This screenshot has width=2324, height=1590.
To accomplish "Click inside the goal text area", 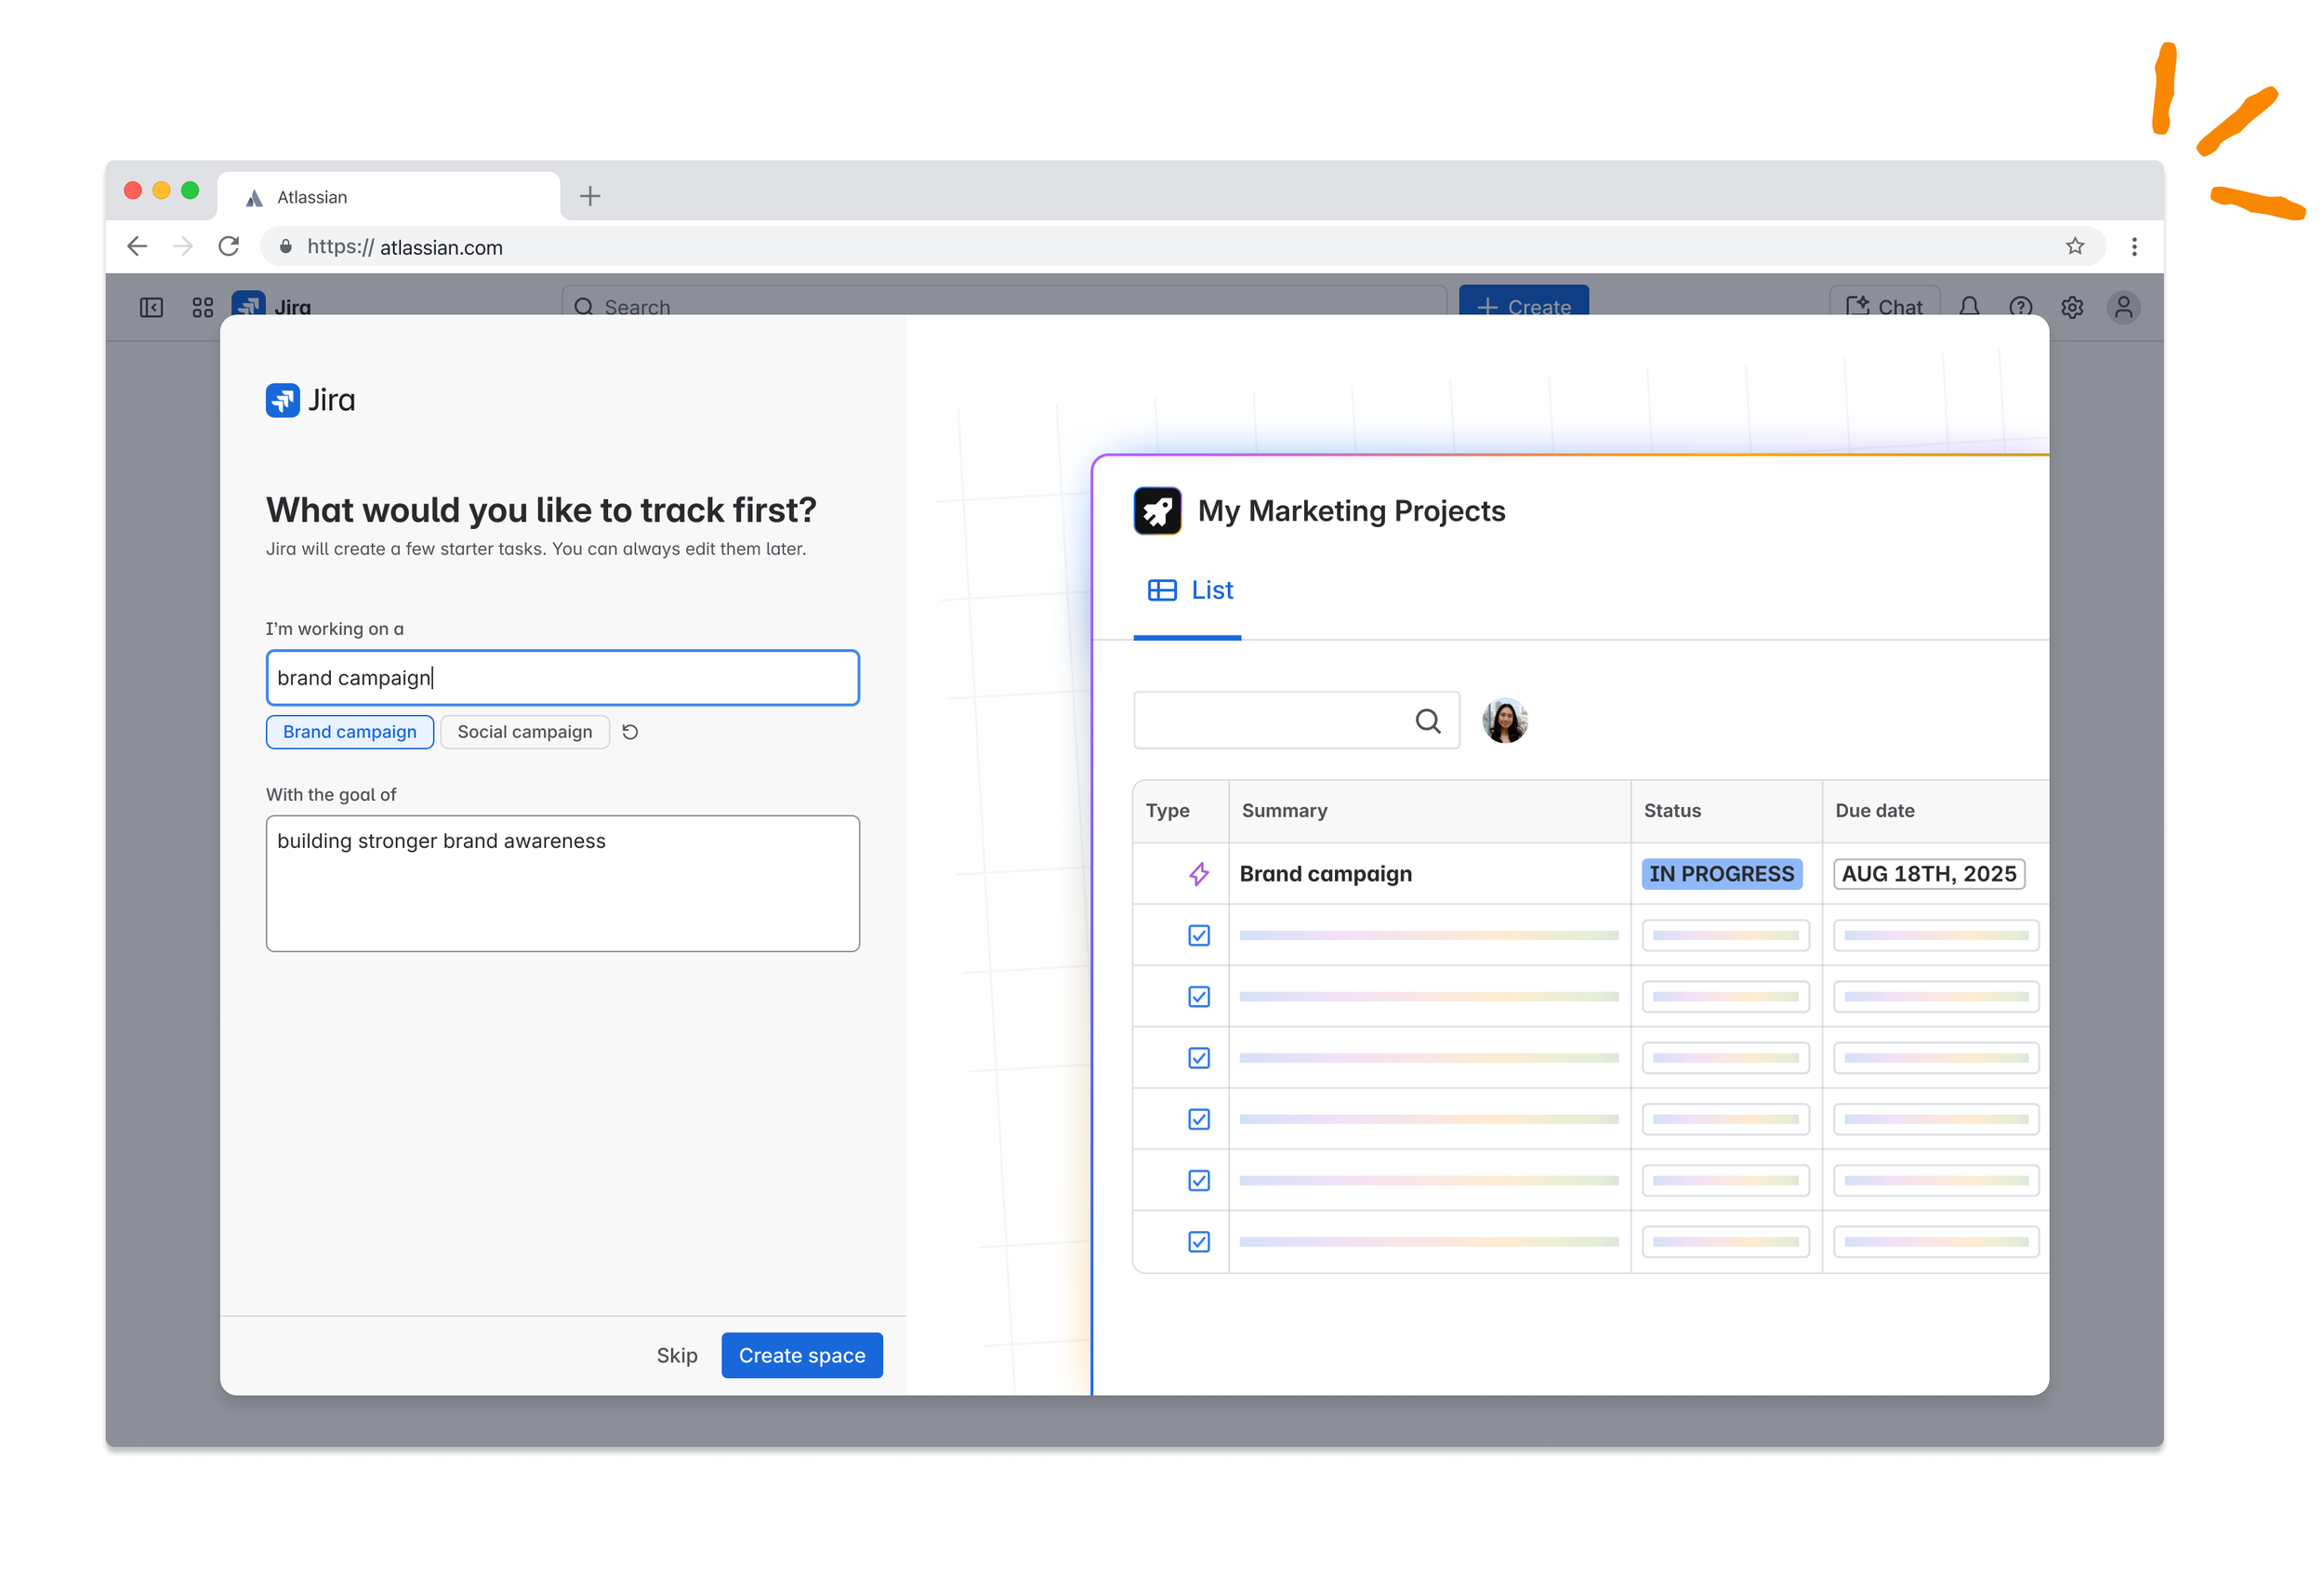I will click(x=562, y=883).
